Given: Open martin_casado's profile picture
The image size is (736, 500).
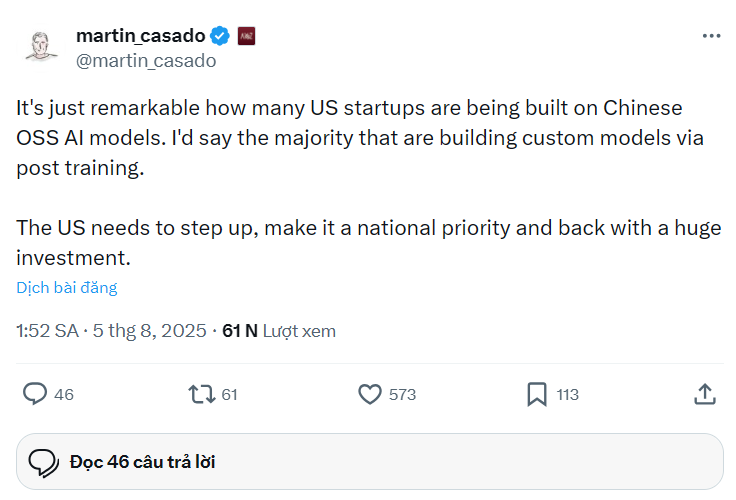Looking at the screenshot, I should (37, 47).
